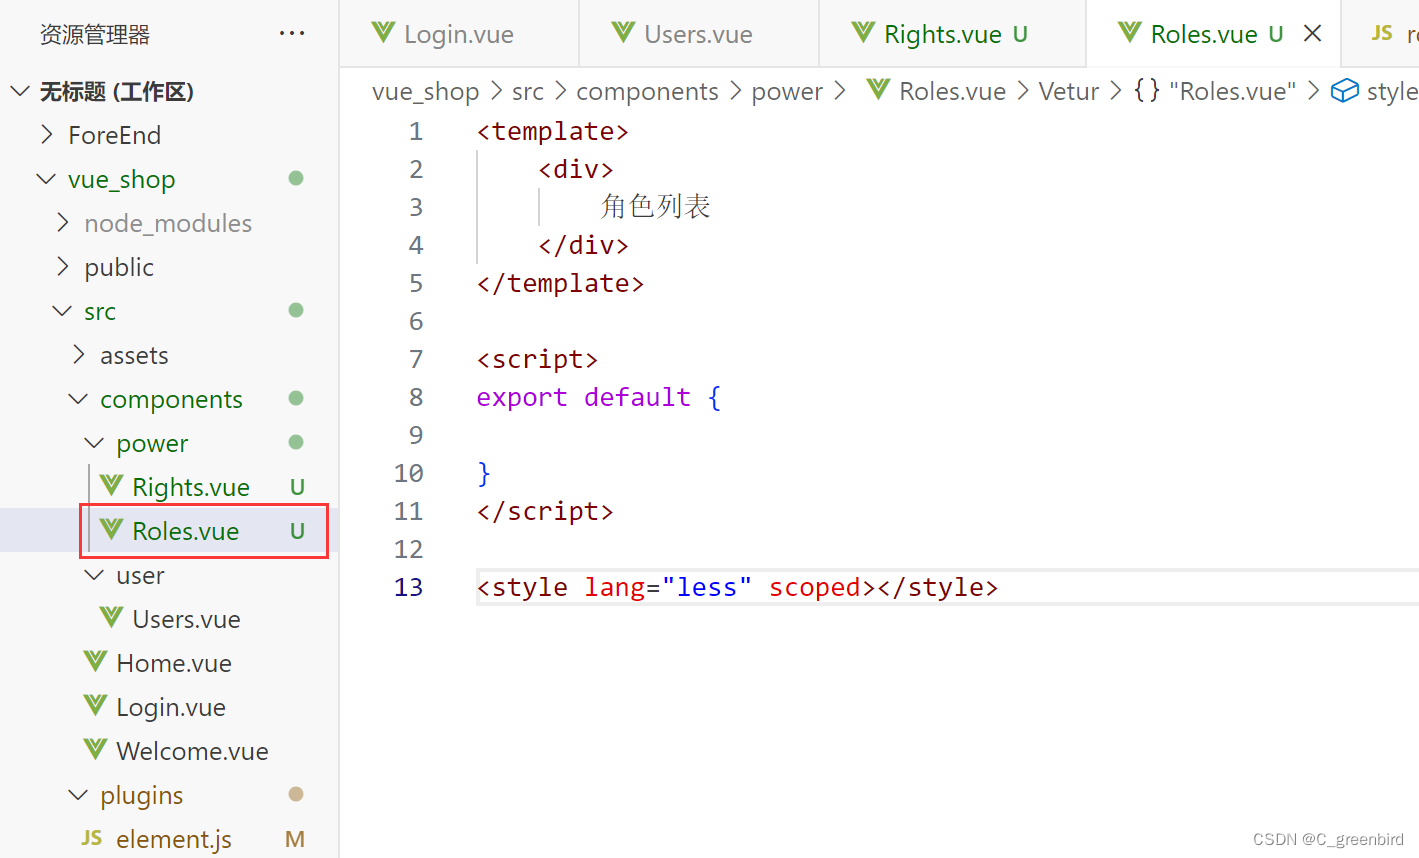Image resolution: width=1419 pixels, height=858 pixels.
Task: Click line number 8 in the gutter
Action: (x=416, y=397)
